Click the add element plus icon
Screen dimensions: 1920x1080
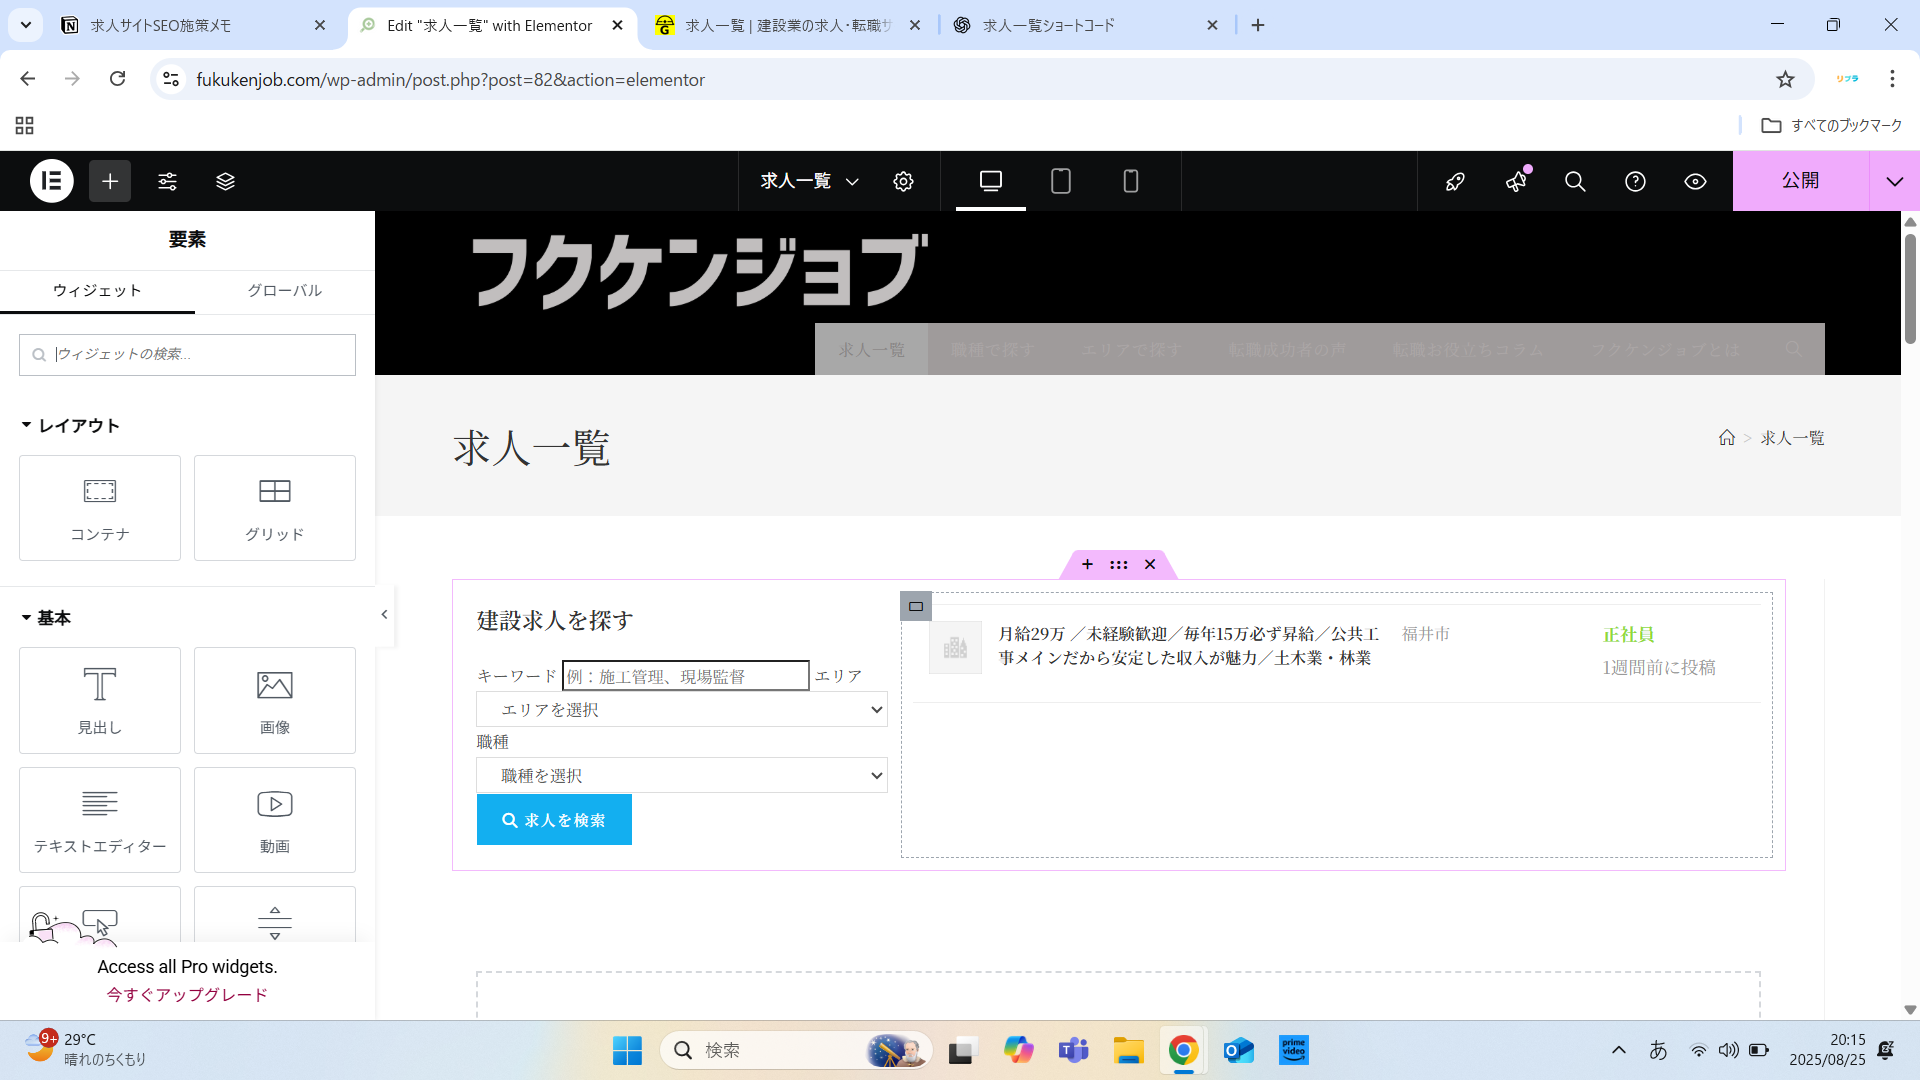point(110,181)
